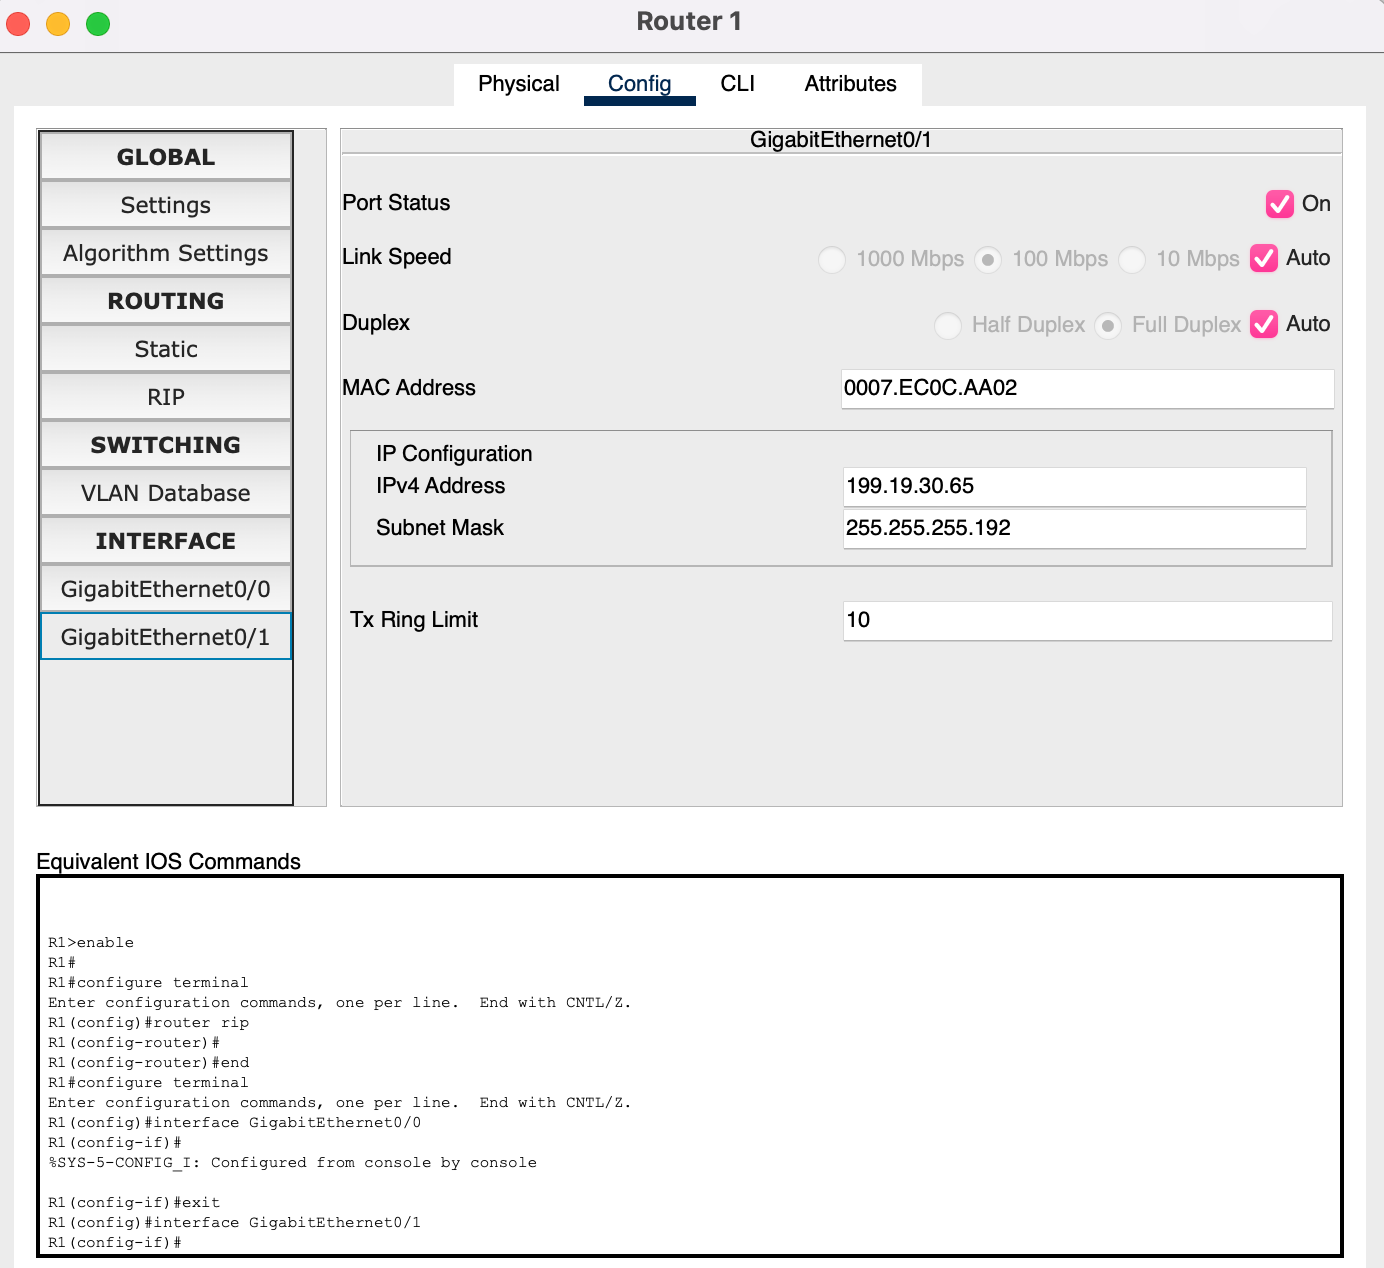
Task: Select the 100 Mbps link speed radio
Action: (988, 260)
